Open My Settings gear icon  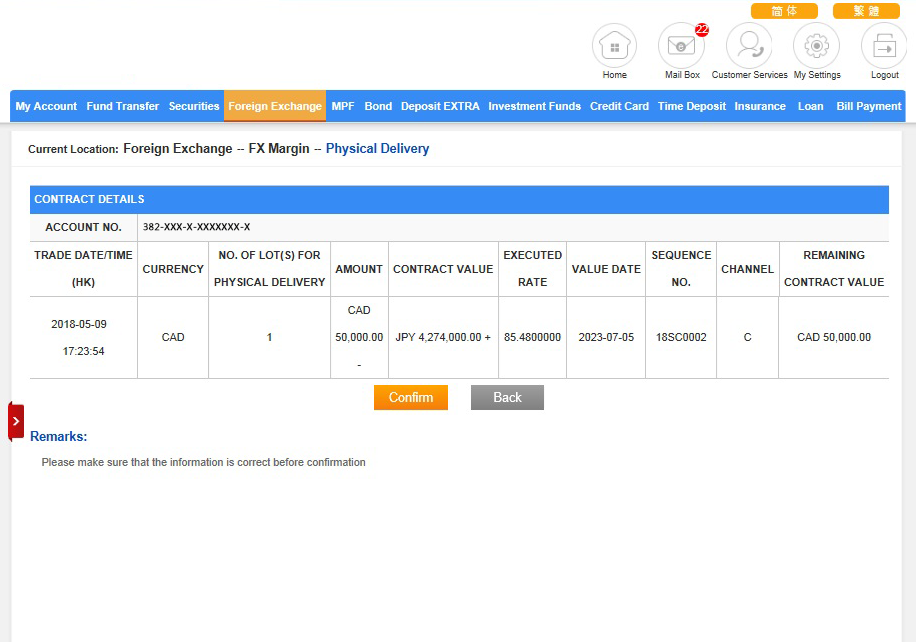(816, 46)
